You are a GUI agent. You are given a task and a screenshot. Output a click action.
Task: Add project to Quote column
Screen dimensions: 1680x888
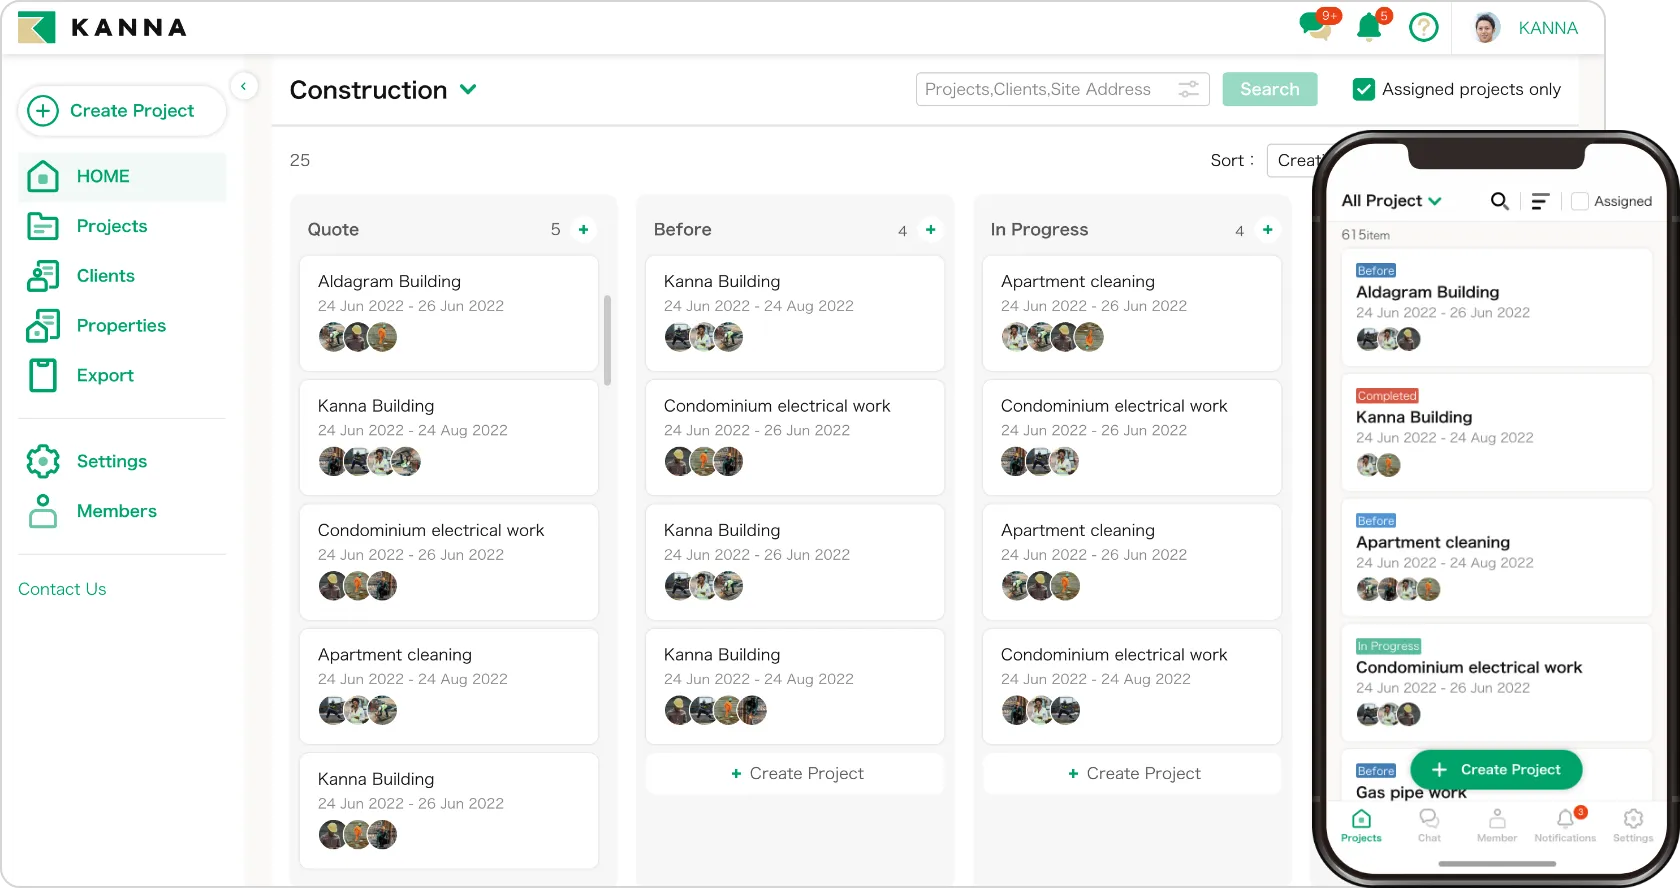tap(583, 230)
